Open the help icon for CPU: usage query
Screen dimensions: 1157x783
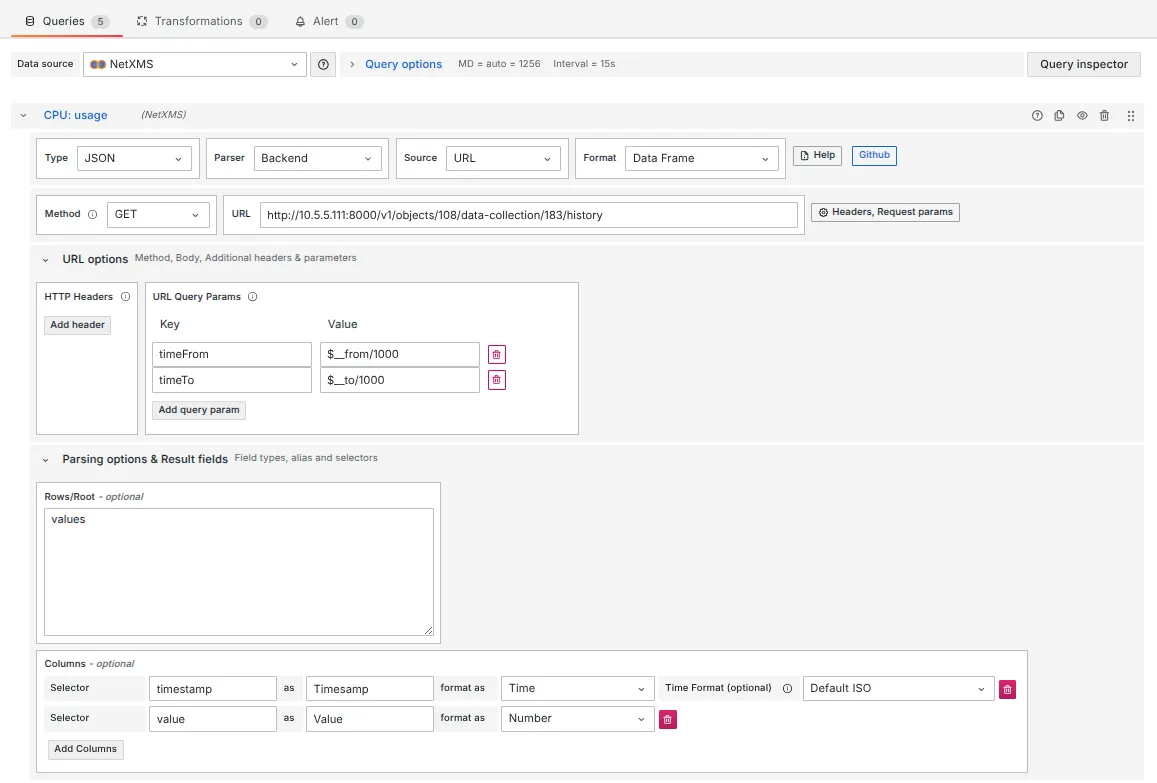point(1037,115)
